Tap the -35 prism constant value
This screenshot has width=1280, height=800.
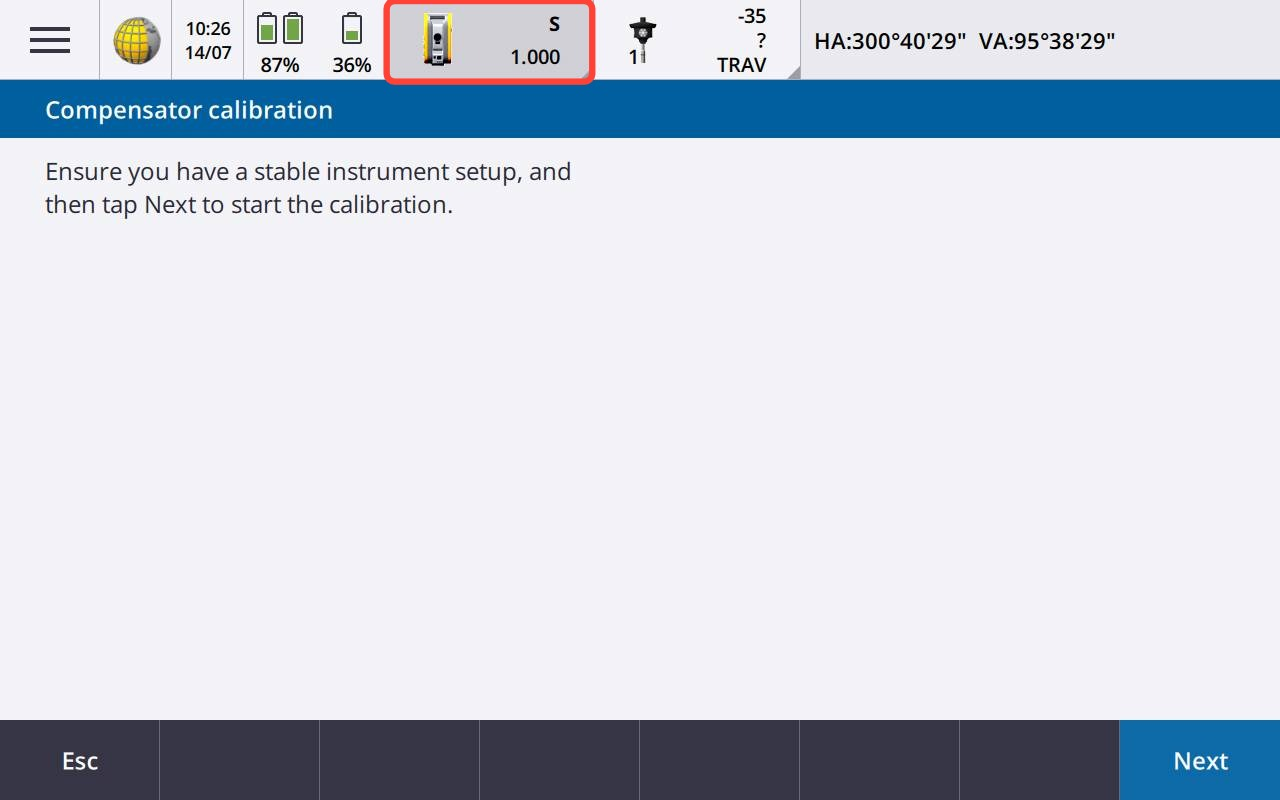coord(751,17)
